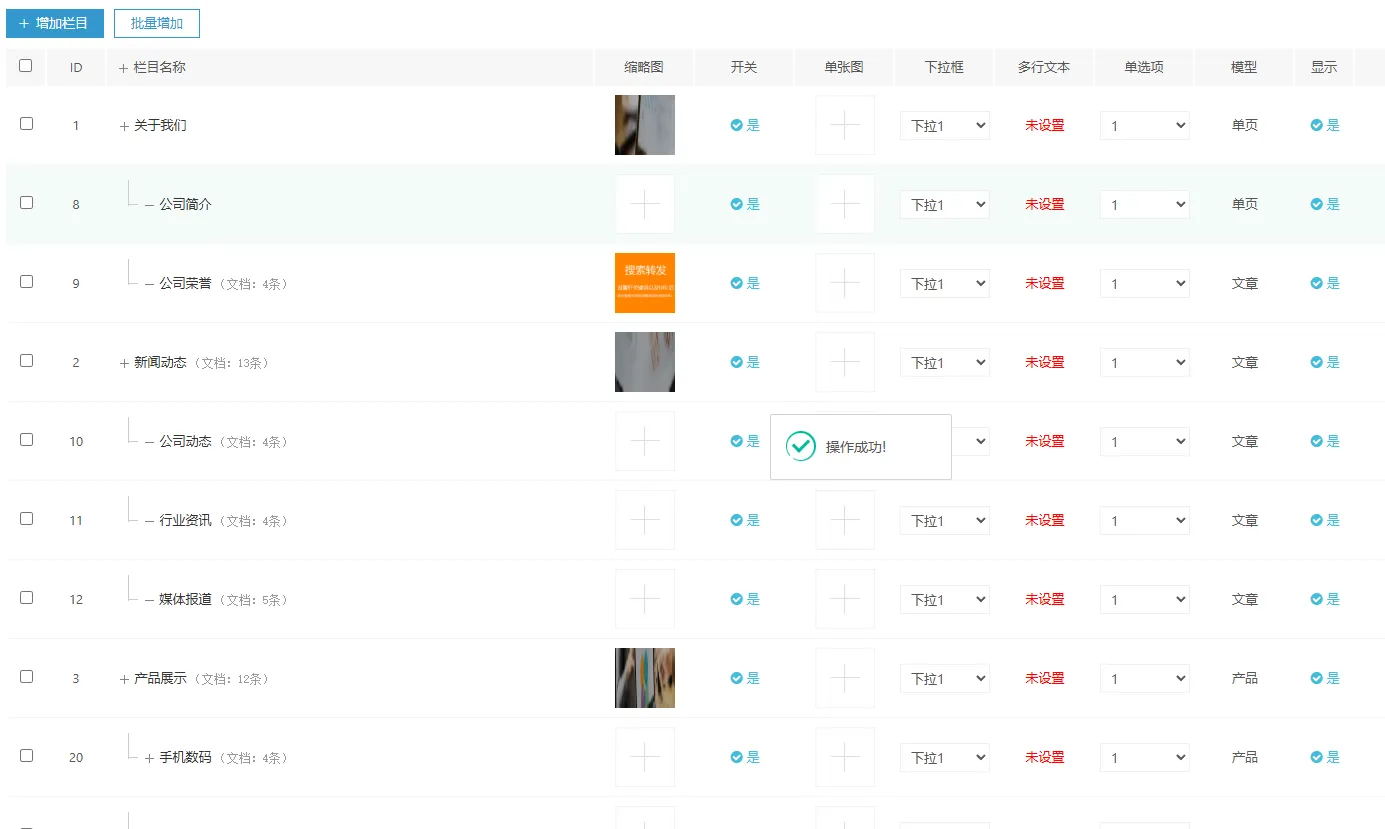
Task: Toggle the 产品展示 tree node plus icon
Action: 124,679
